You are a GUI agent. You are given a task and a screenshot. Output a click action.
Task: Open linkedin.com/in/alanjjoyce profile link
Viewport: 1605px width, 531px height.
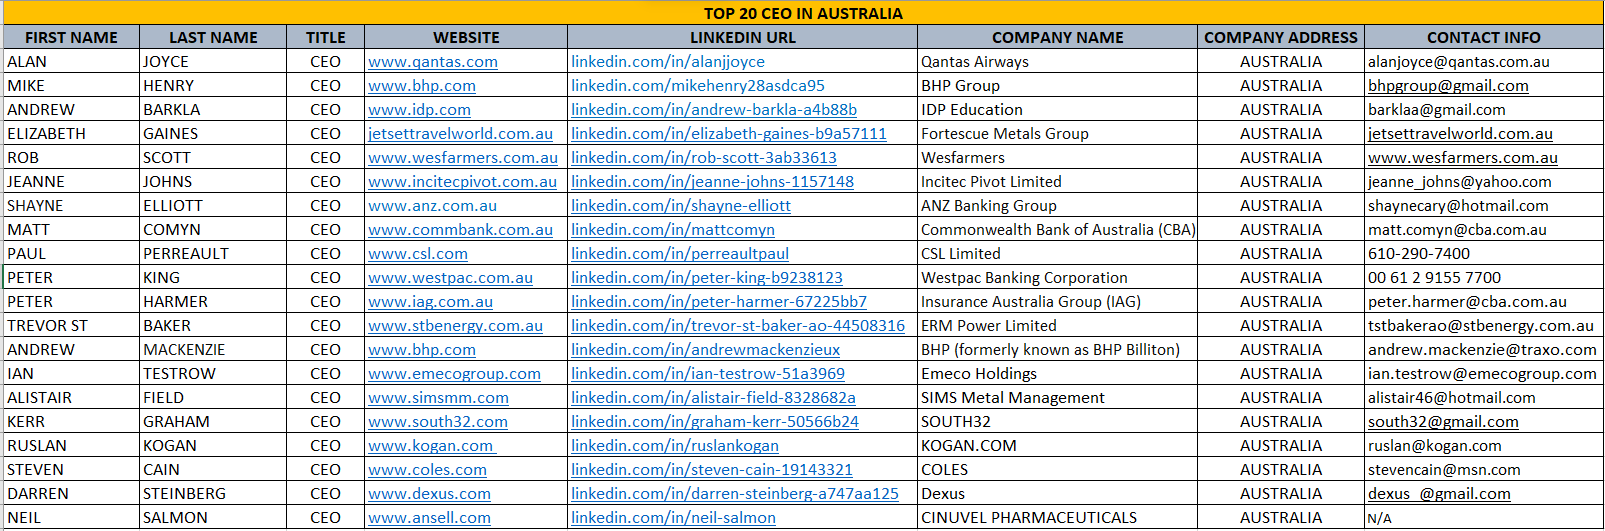pyautogui.click(x=668, y=62)
